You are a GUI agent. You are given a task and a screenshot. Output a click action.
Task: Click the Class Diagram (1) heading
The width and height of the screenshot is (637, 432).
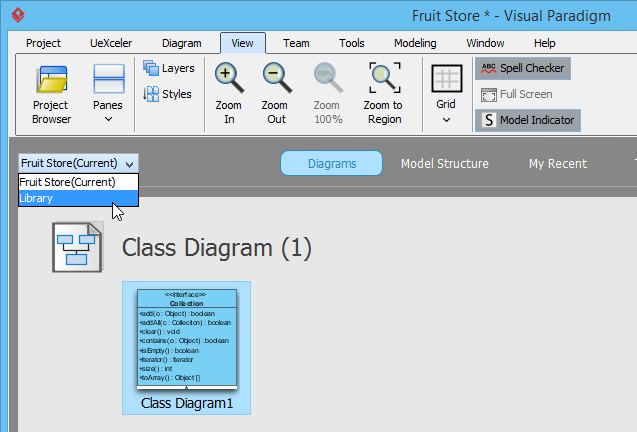tap(217, 247)
